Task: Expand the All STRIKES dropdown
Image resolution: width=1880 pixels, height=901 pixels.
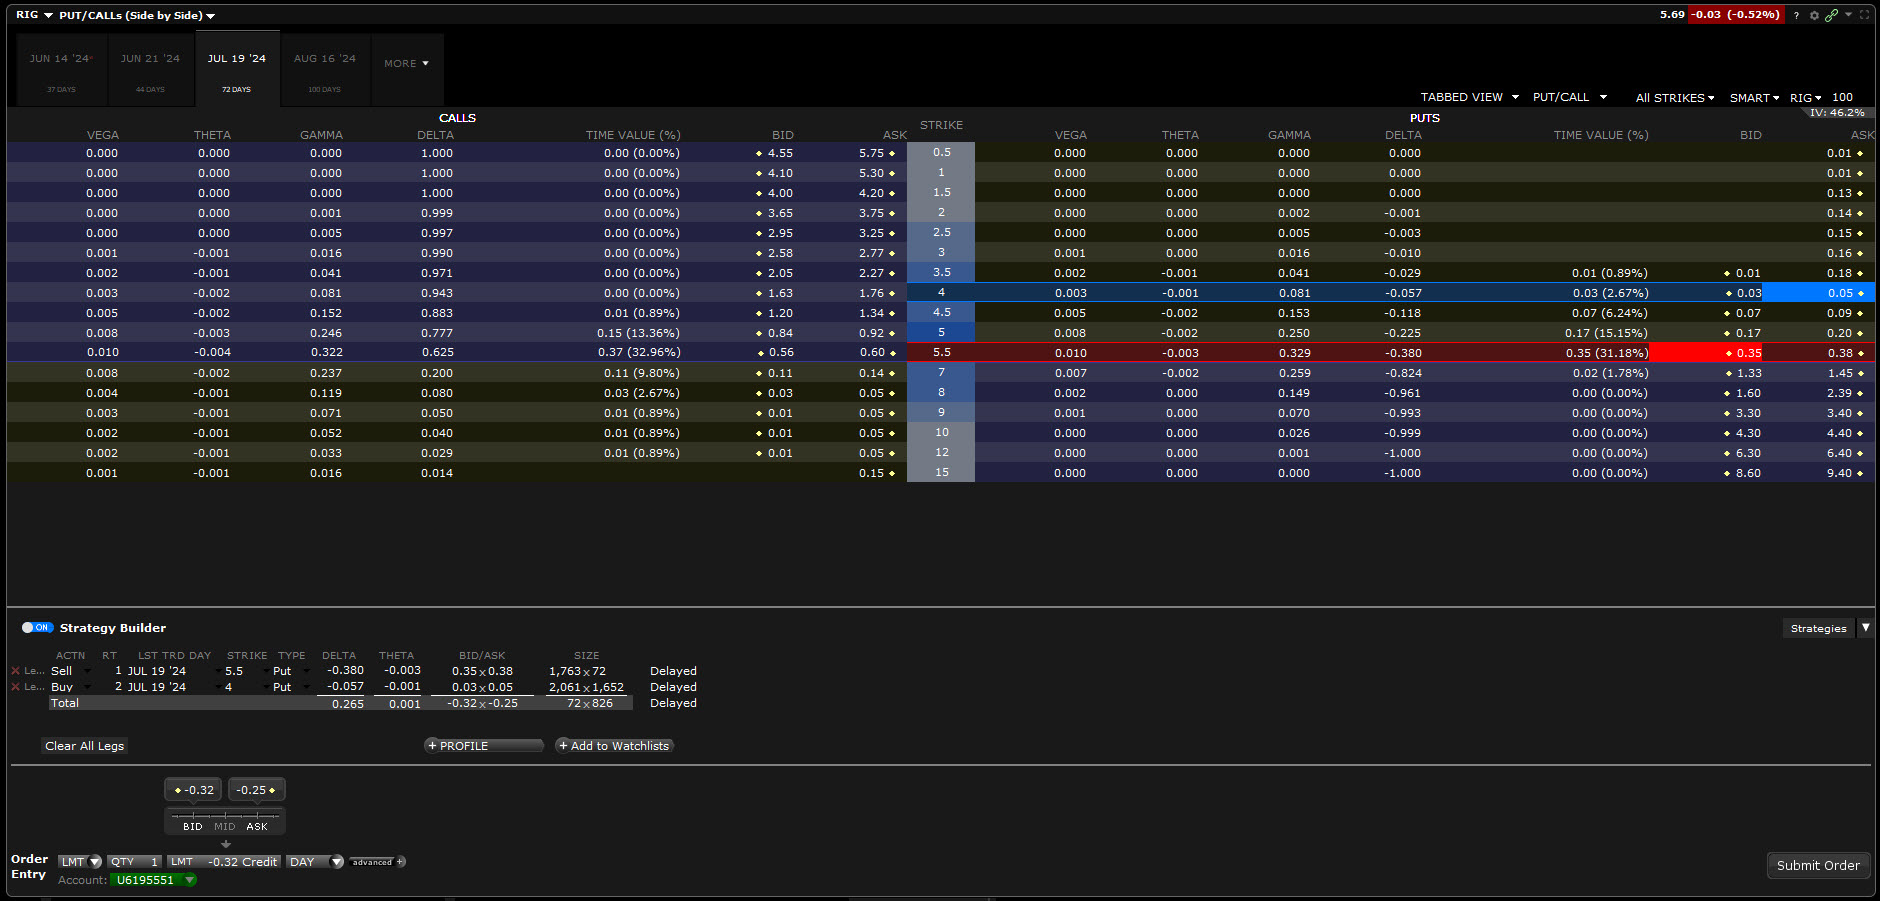Action: 1674,98
